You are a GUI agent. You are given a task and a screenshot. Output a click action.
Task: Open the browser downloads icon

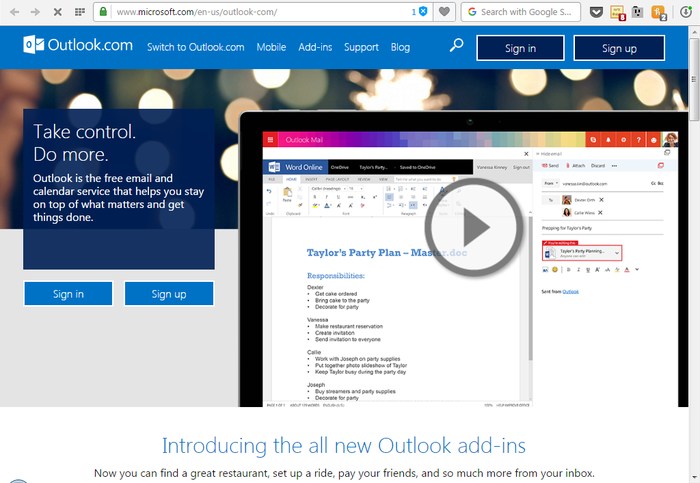coord(686,12)
